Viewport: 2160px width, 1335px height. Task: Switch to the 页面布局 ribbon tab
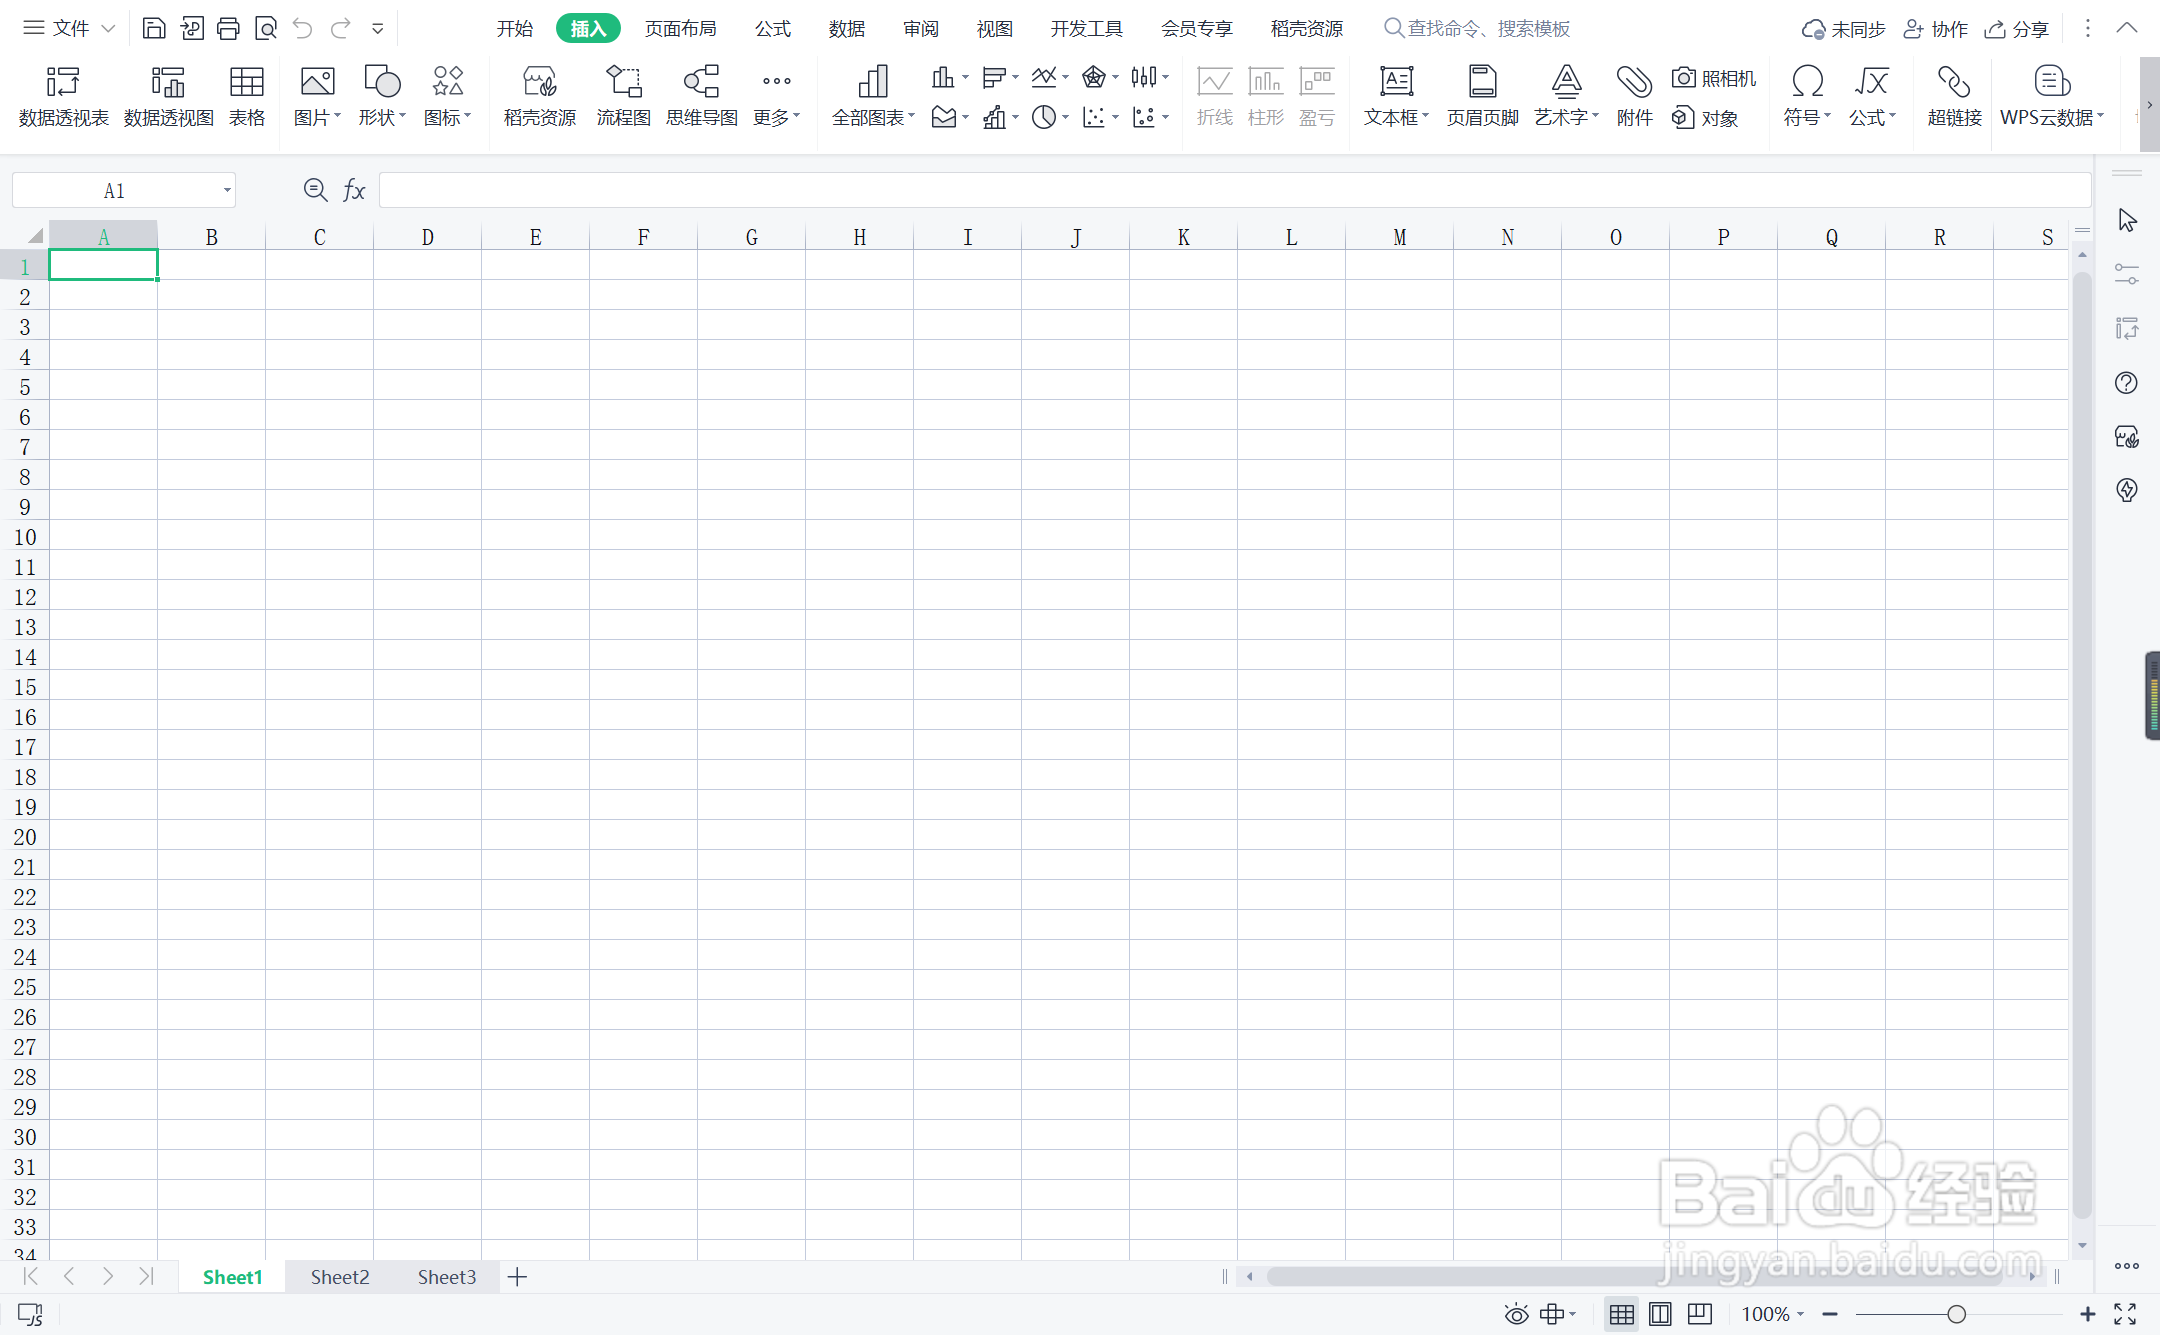(x=680, y=28)
